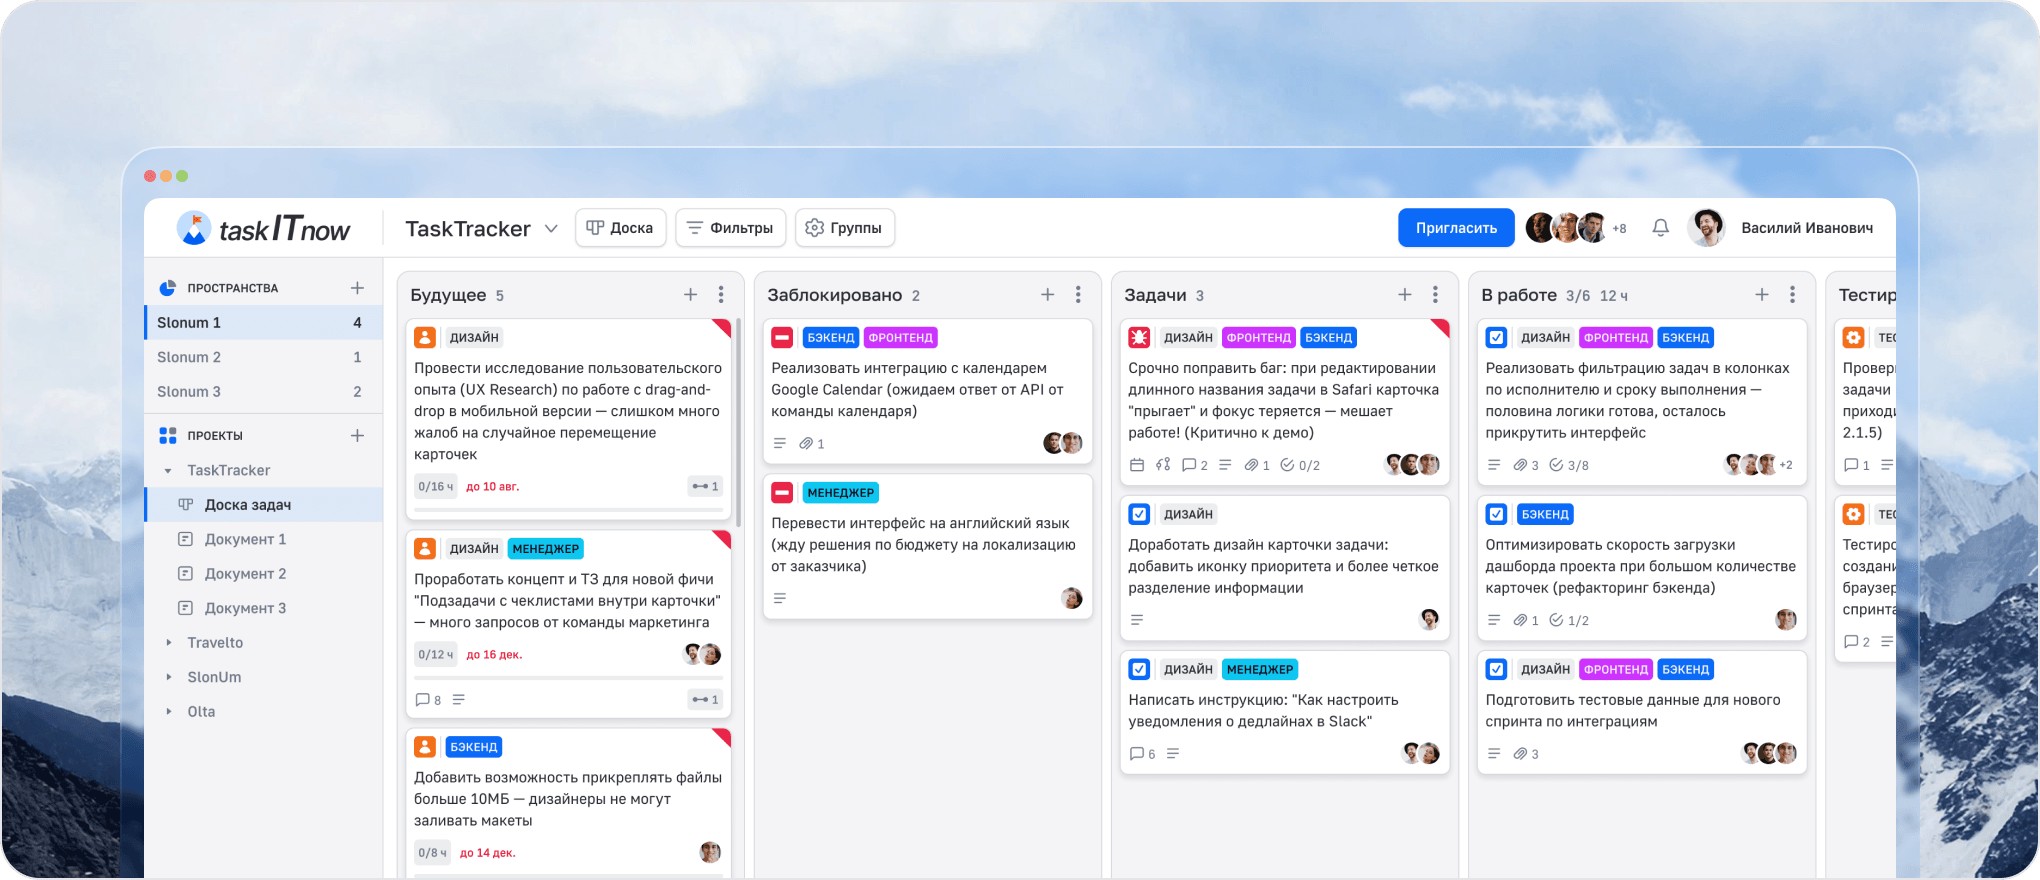Select Slonum 2 space in sidebar
Image resolution: width=2040 pixels, height=880 pixels.
pyautogui.click(x=189, y=357)
